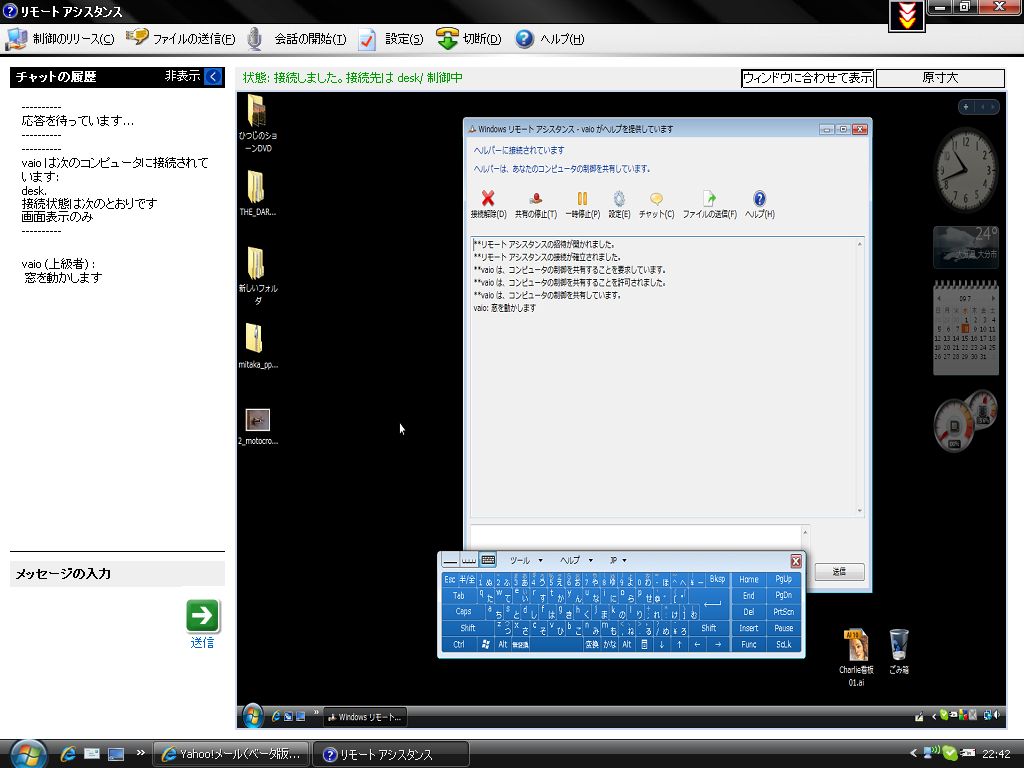
Task: Toggle the 半/全 key on the on-screen keyboard
Action: tap(467, 579)
